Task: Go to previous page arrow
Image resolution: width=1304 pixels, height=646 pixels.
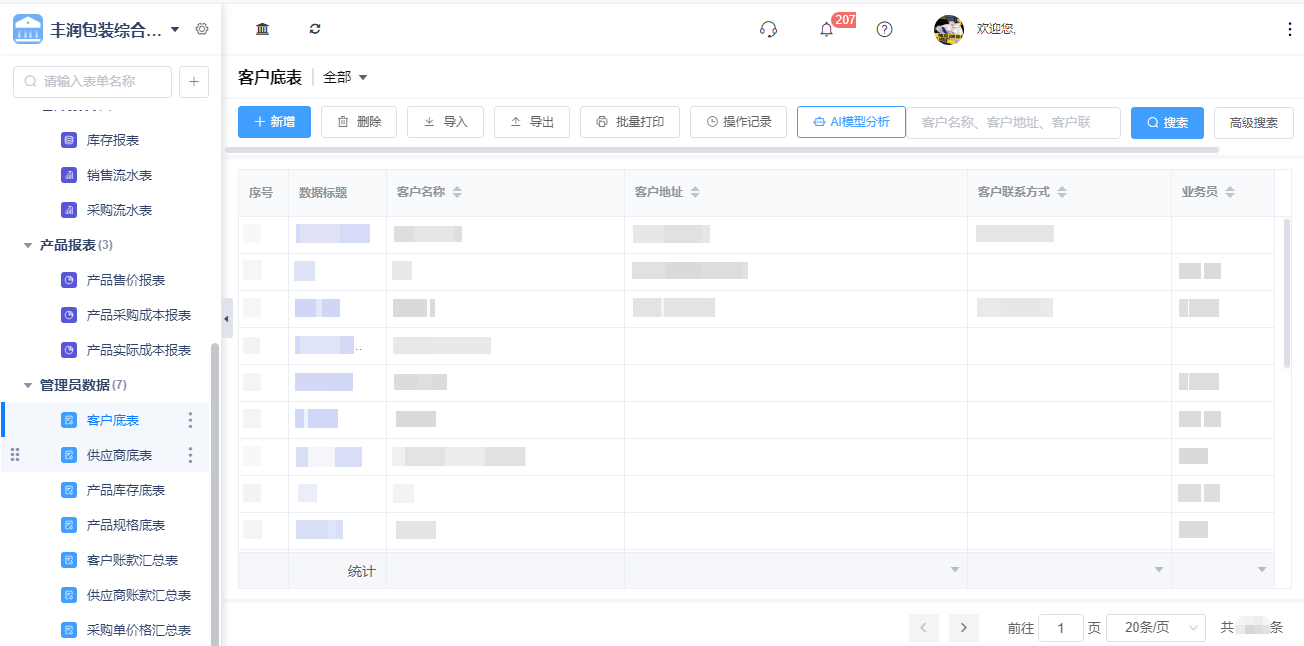Action: tap(923, 628)
